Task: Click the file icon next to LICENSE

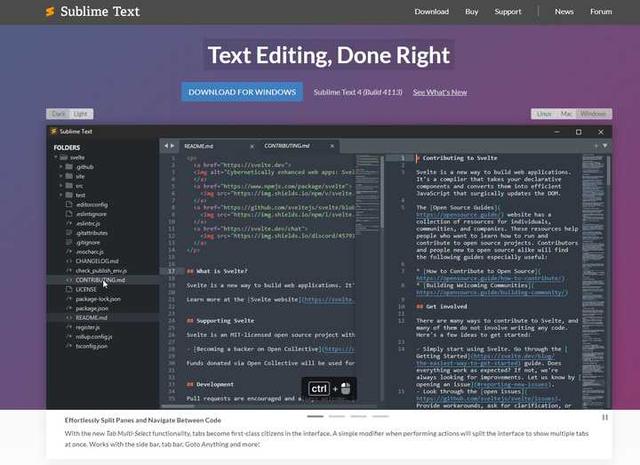Action: point(69,289)
